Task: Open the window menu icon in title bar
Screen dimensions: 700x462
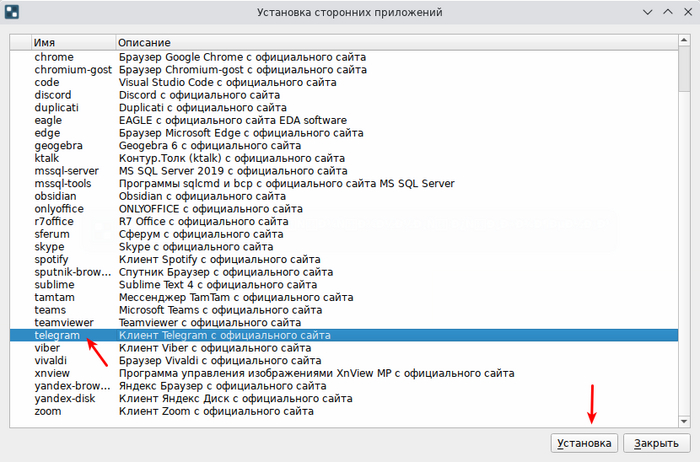Action: (x=12, y=12)
